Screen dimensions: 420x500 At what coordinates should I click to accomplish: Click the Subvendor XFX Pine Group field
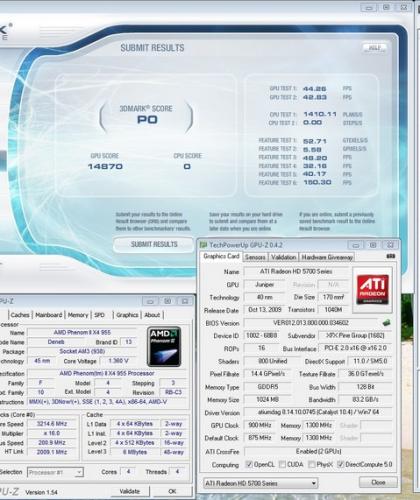click(x=355, y=335)
